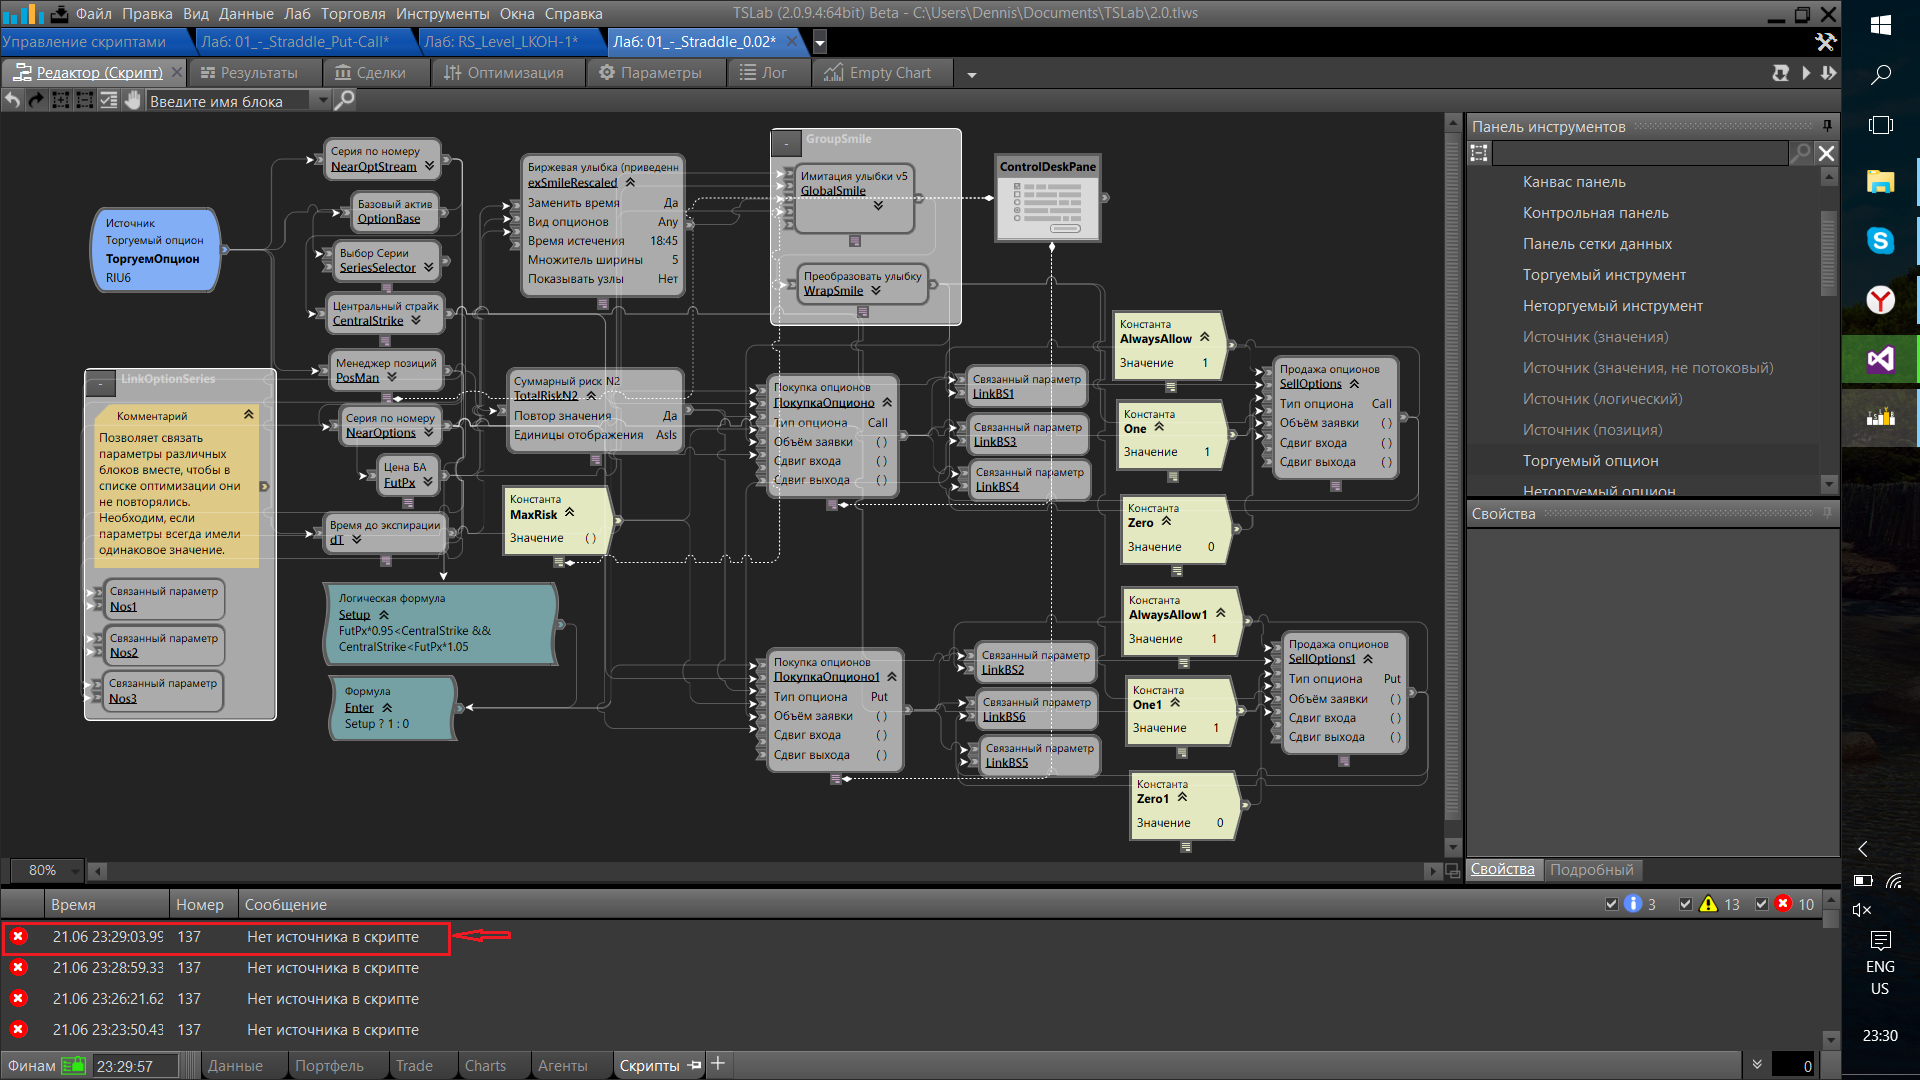Toggle the warnings filter checkbox
The height and width of the screenshot is (1080, 1920).
[1686, 904]
